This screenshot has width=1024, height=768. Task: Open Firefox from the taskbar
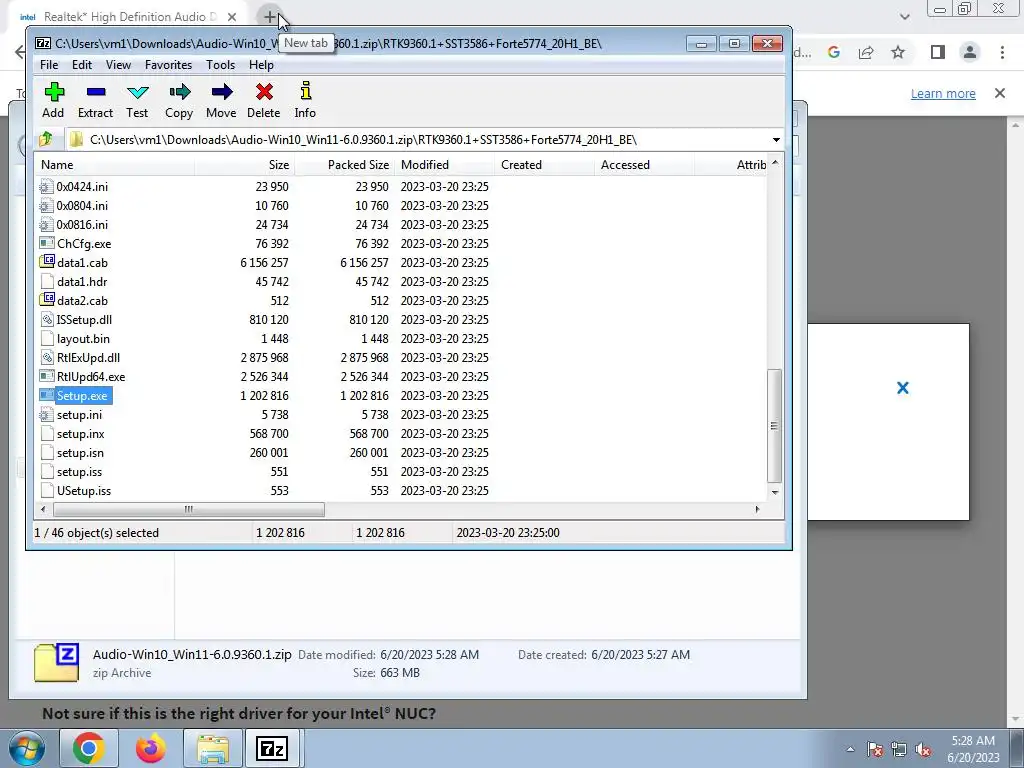[150, 748]
